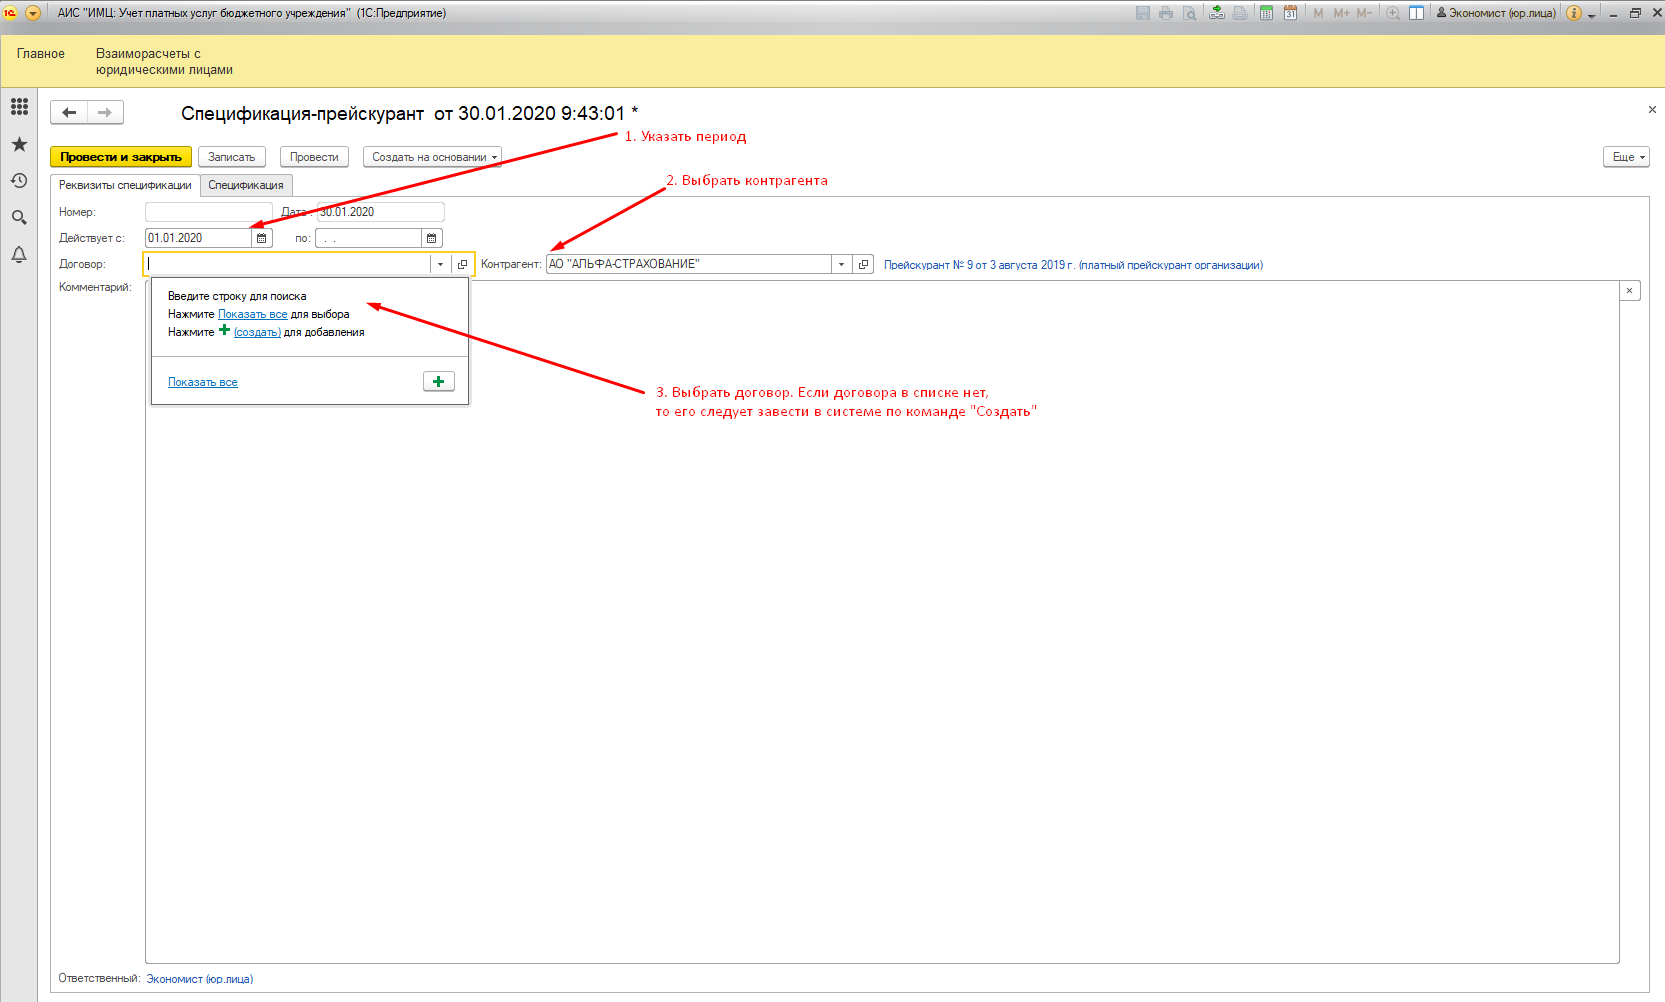The height and width of the screenshot is (1002, 1665).
Task: Click the green plus create contract button
Action: [x=438, y=382]
